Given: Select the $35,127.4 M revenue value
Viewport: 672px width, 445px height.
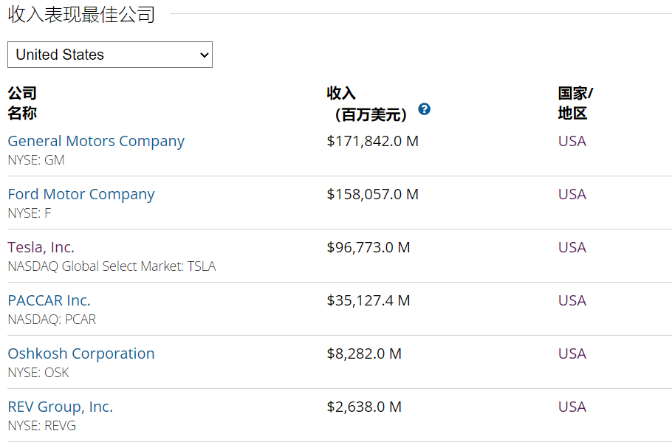Looking at the screenshot, I should [x=368, y=301].
